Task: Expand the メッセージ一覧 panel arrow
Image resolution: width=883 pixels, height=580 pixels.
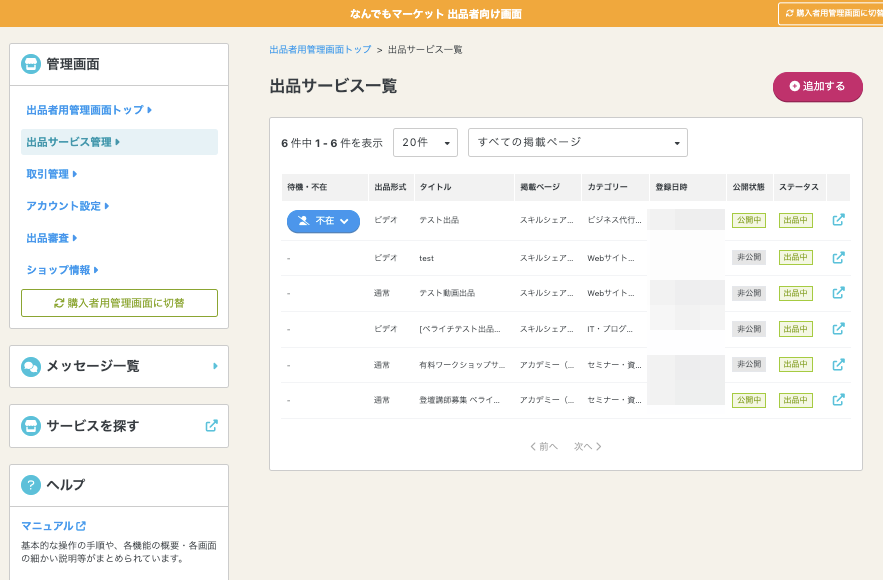Action: (215, 367)
